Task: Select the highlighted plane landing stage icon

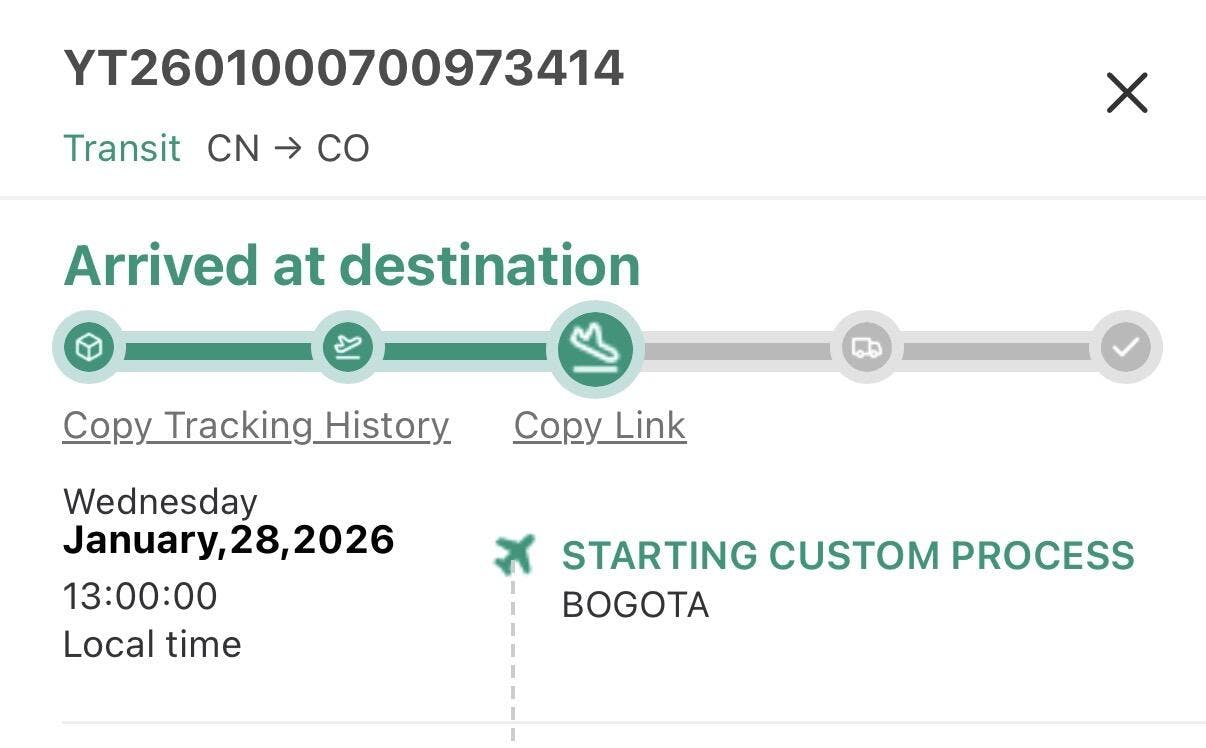Action: tap(595, 349)
